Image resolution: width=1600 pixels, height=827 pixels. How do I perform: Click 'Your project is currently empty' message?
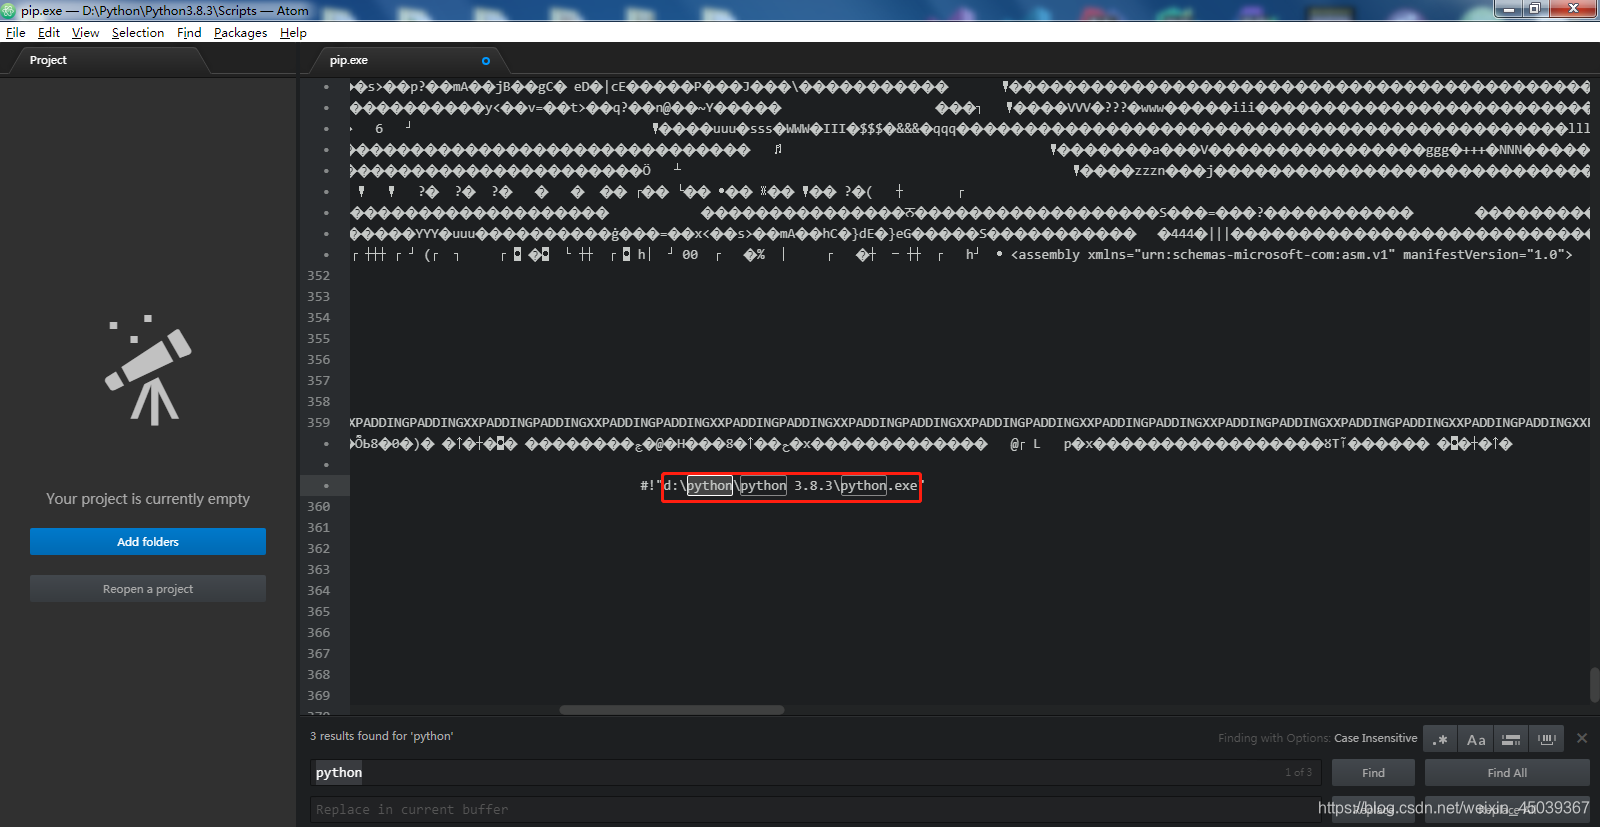148,499
